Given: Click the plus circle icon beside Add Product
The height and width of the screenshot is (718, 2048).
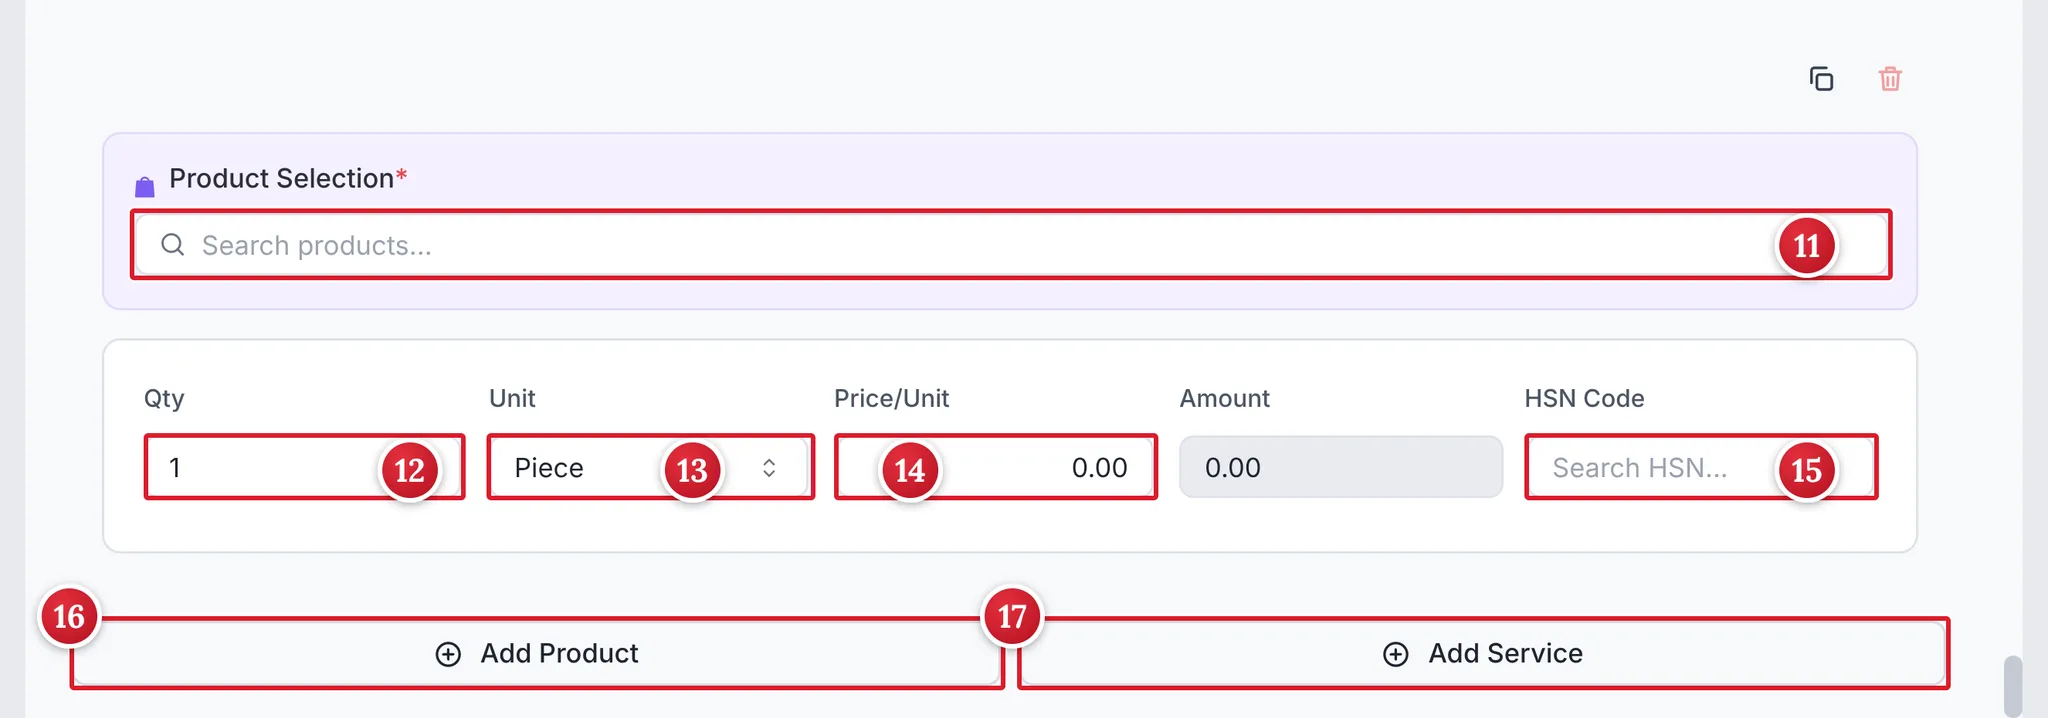Looking at the screenshot, I should click(x=448, y=654).
